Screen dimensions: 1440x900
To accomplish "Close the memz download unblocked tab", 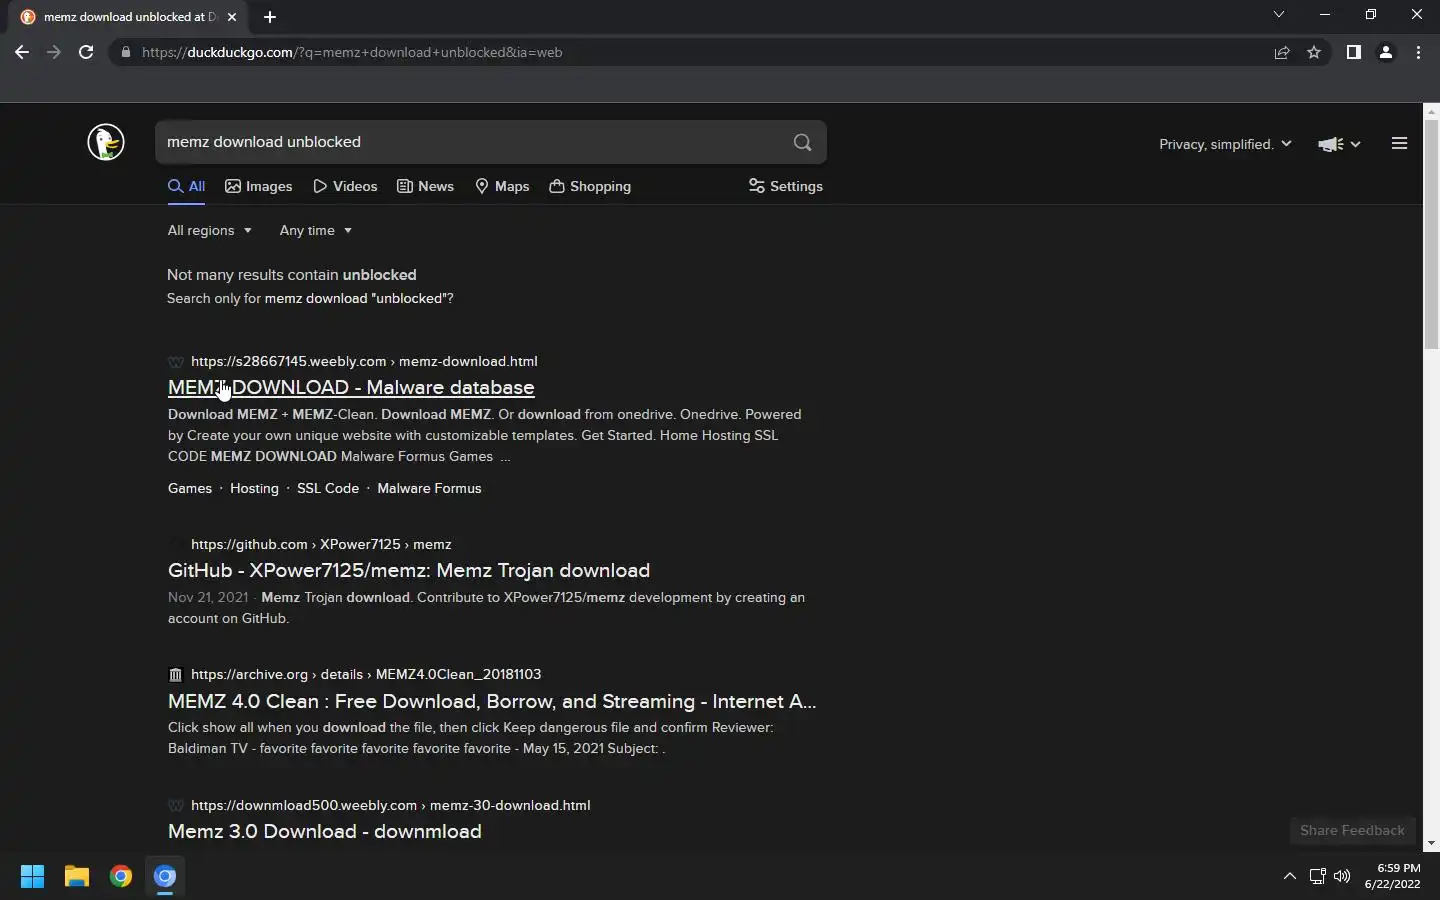I will [232, 16].
